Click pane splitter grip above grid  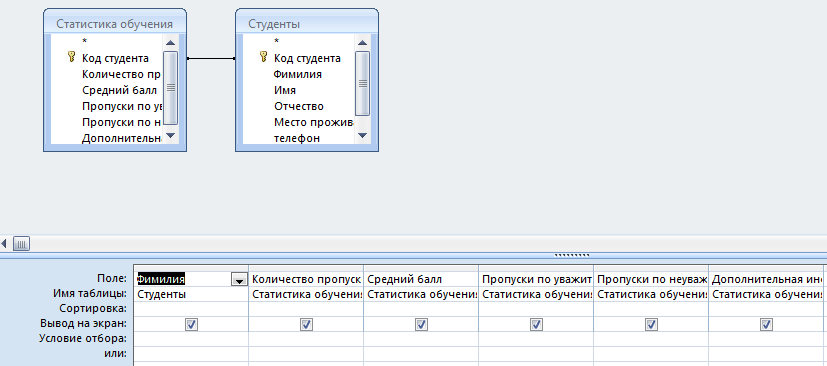click(572, 255)
